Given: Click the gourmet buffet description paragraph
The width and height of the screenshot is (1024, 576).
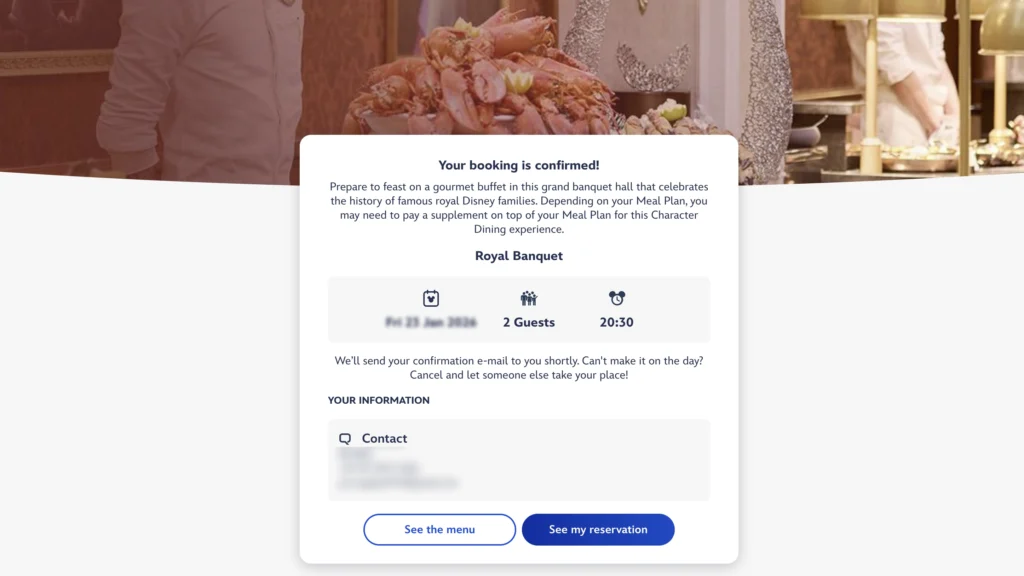Looking at the screenshot, I should point(519,208).
